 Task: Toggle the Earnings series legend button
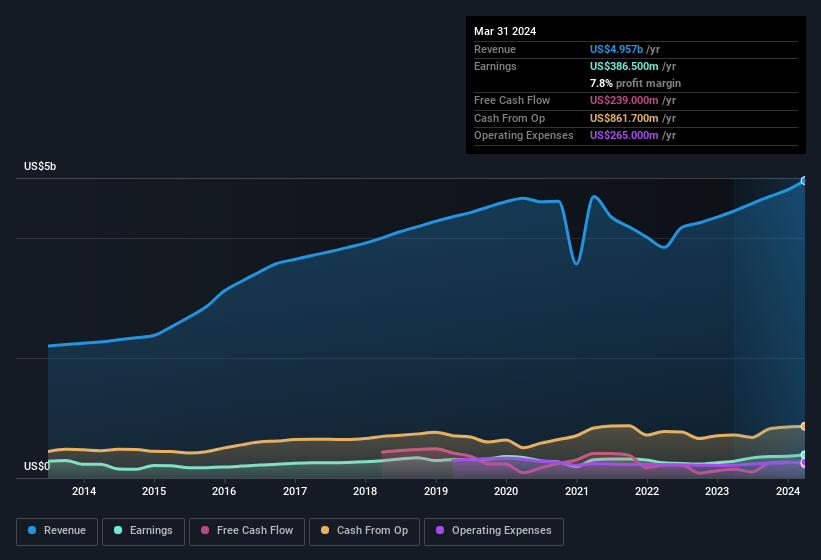[143, 531]
